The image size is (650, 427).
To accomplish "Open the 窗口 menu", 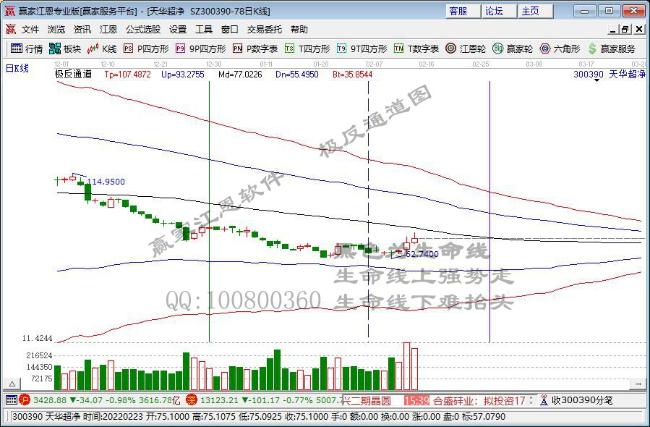I will point(230,29).
